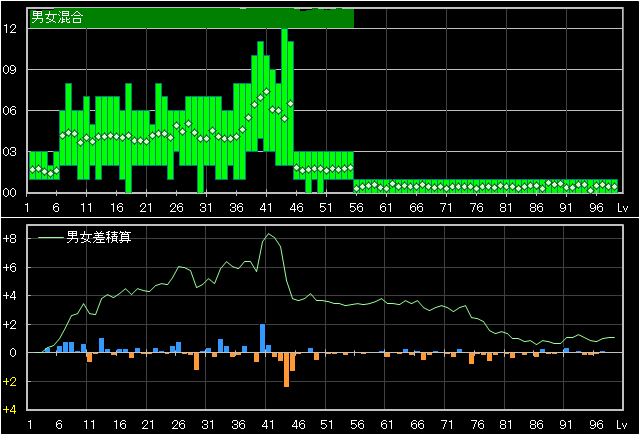Click the highest diamond marker near level 41
Viewport: 640px width, 435px height.
click(x=267, y=92)
